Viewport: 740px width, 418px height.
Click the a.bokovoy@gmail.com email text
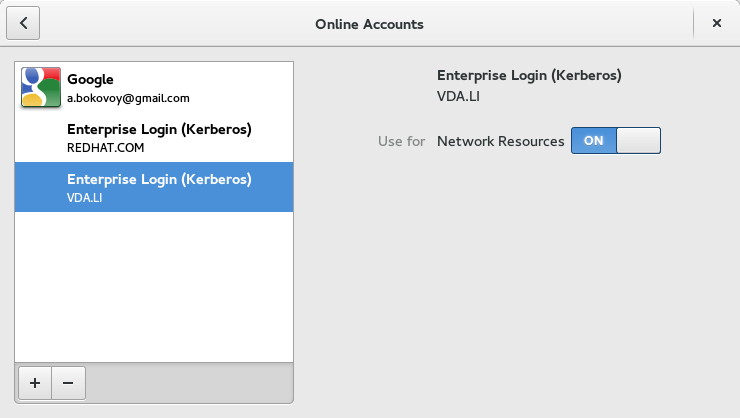tap(128, 98)
